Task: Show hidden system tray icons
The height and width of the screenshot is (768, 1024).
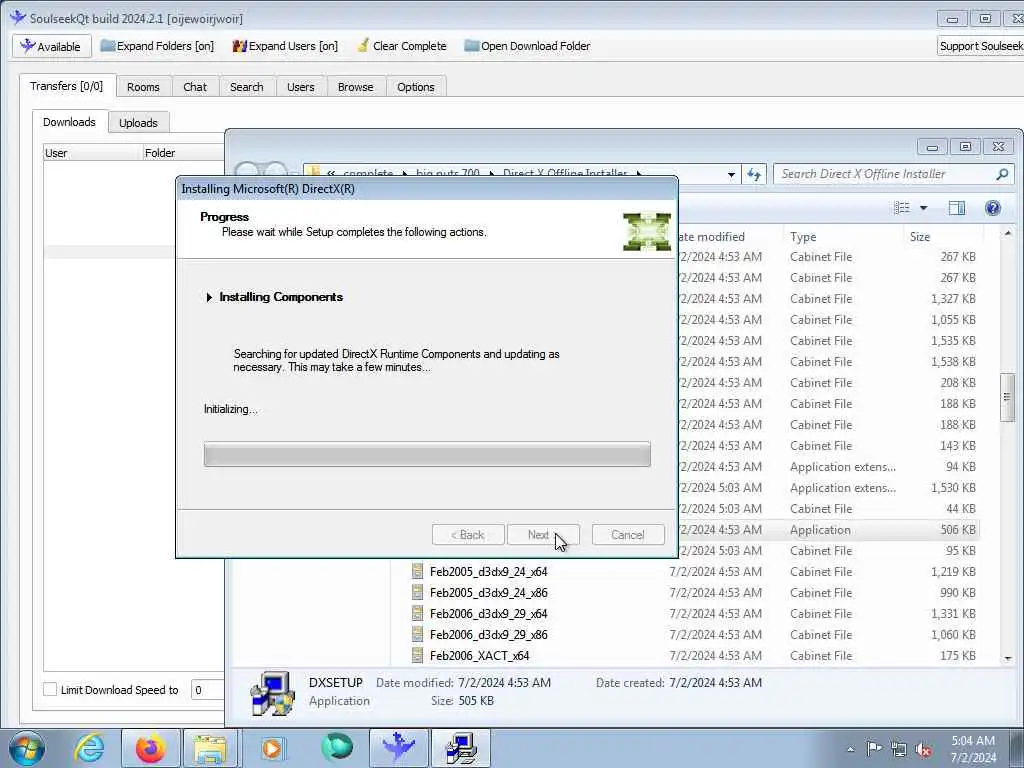Action: pyautogui.click(x=850, y=749)
